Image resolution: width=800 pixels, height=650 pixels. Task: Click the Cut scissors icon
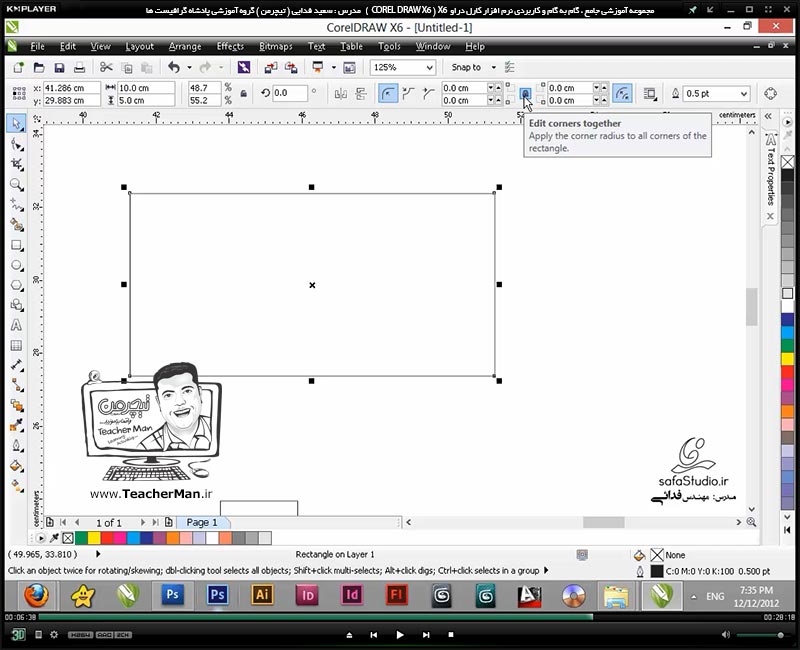tap(106, 67)
